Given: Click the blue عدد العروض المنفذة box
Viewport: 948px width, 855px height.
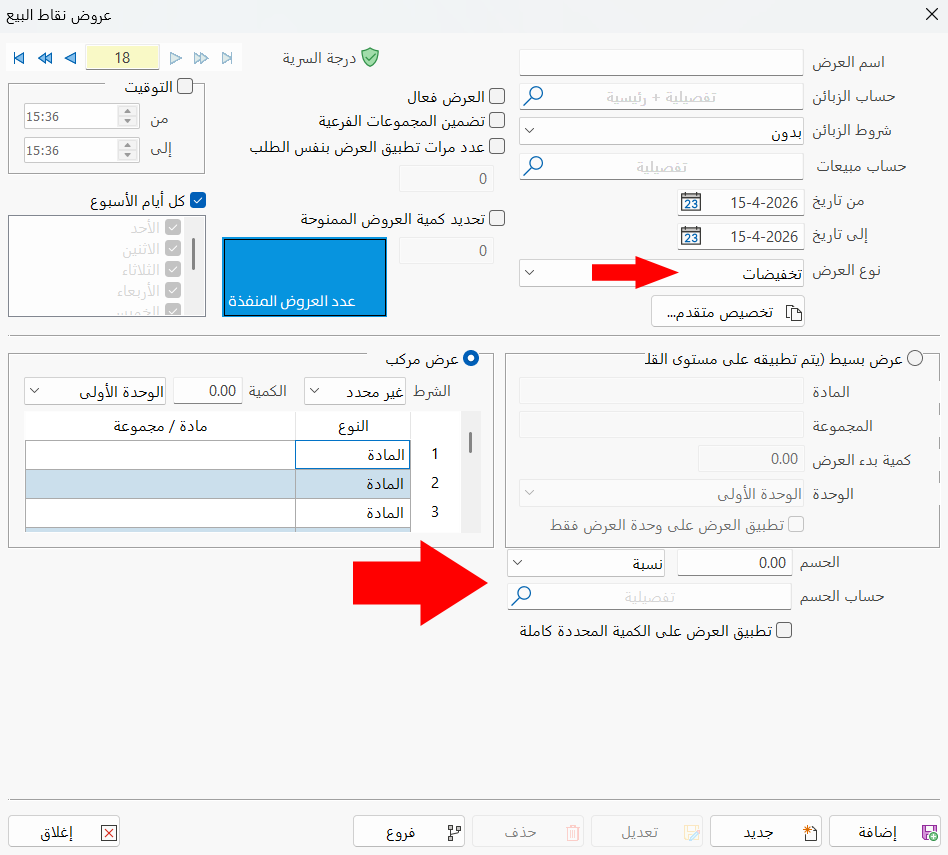Looking at the screenshot, I should [x=304, y=277].
